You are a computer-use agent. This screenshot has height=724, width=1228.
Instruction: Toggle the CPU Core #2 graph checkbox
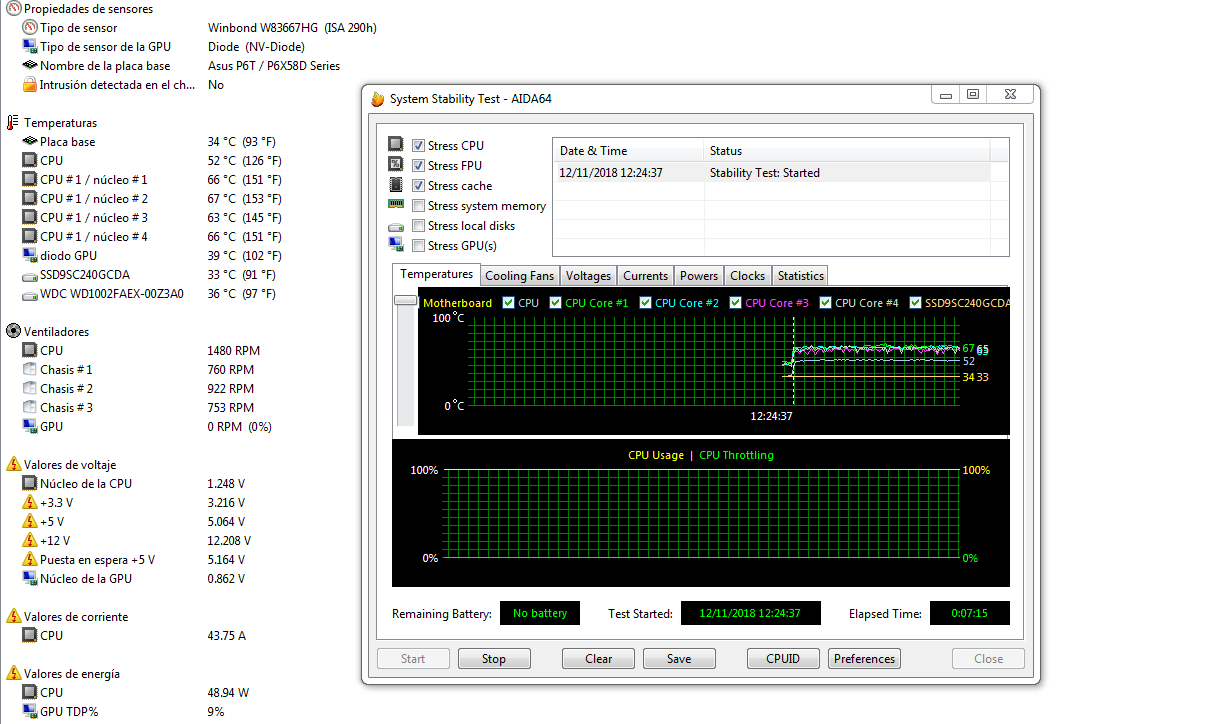click(645, 303)
